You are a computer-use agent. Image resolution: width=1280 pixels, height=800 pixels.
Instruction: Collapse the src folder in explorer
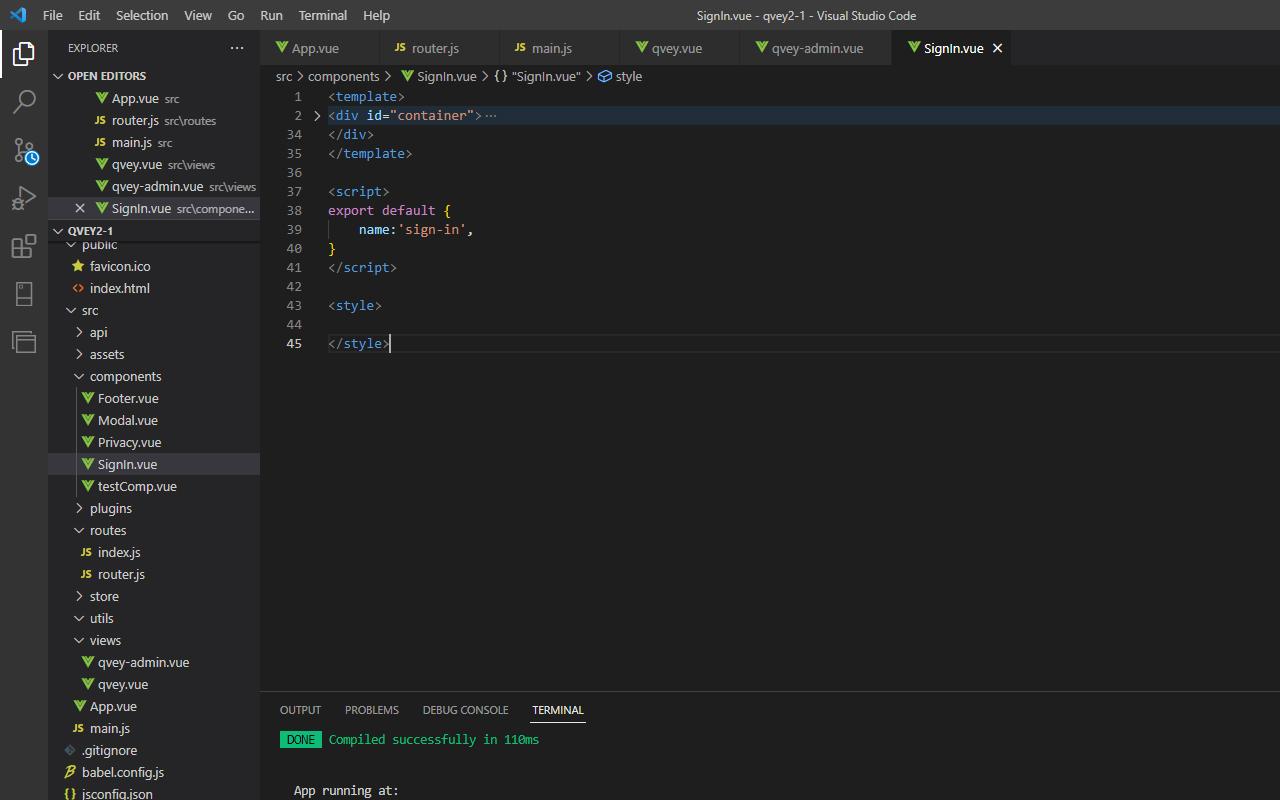154,310
